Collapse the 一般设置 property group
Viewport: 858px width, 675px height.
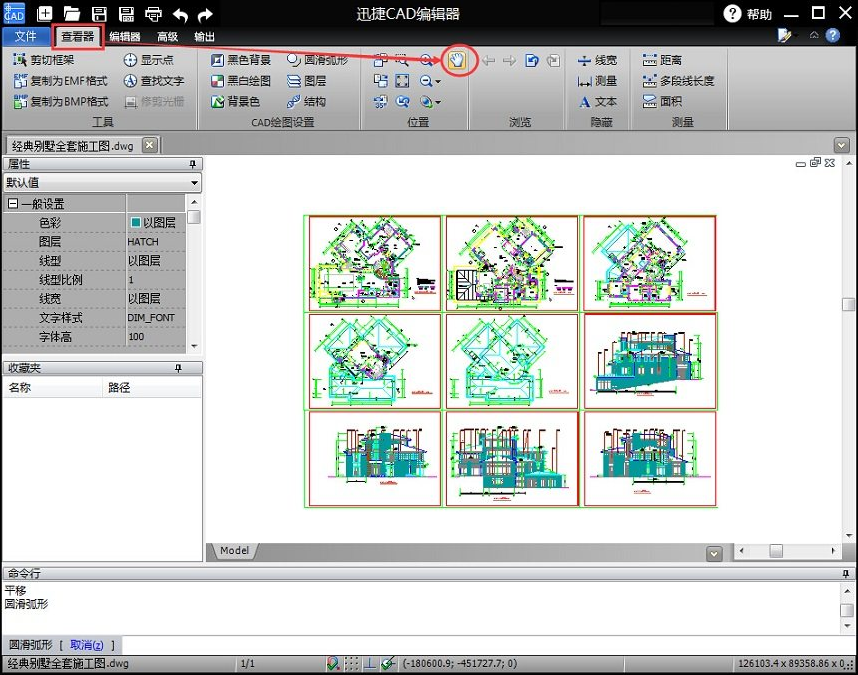13,204
